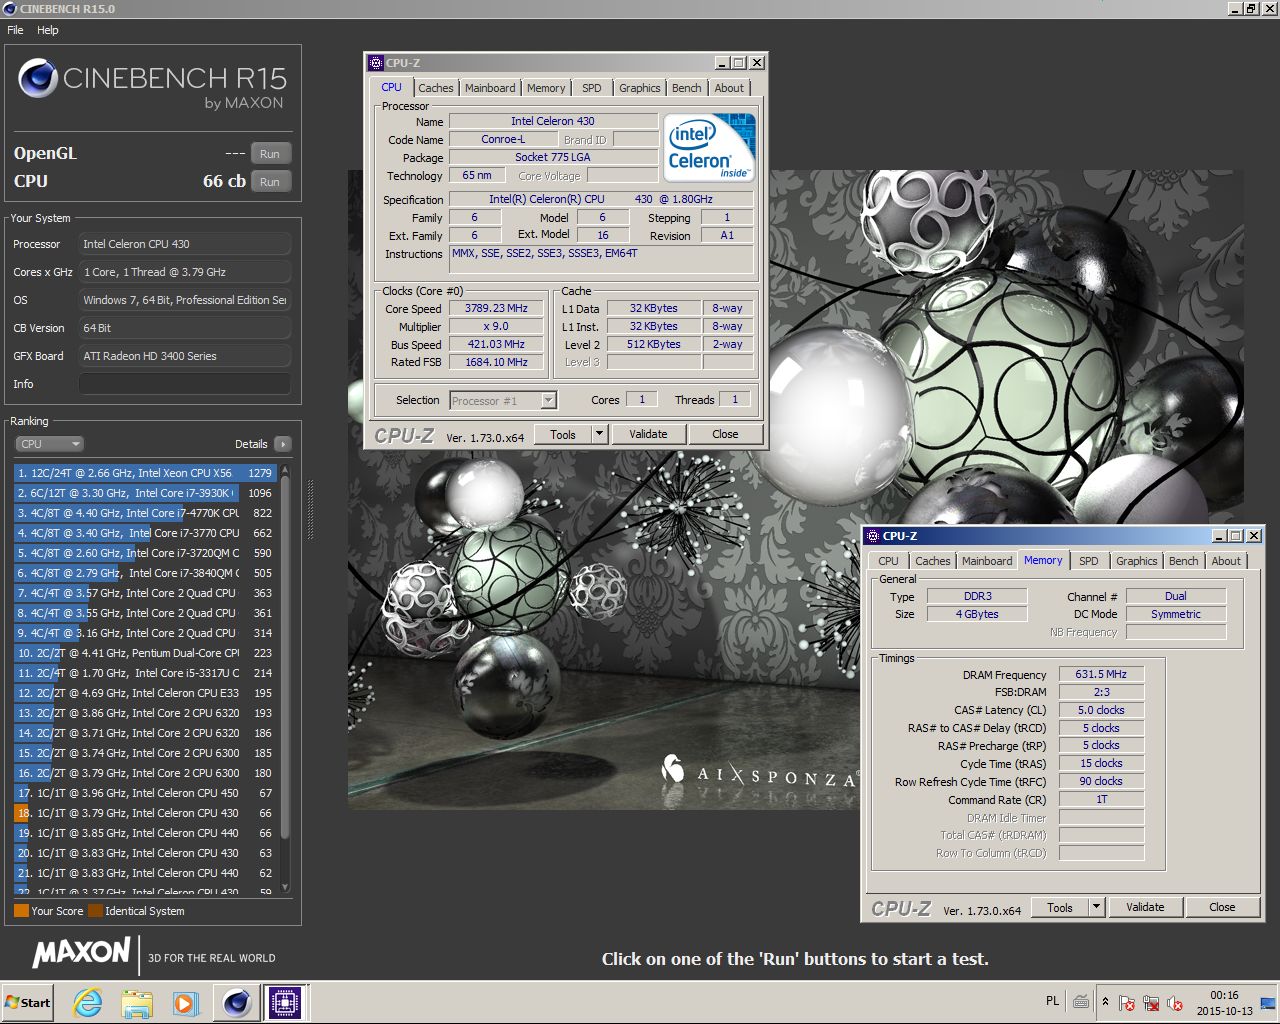Image resolution: width=1280 pixels, height=1024 pixels.
Task: Open Caches tab in top CPU-Z window
Action: point(436,88)
